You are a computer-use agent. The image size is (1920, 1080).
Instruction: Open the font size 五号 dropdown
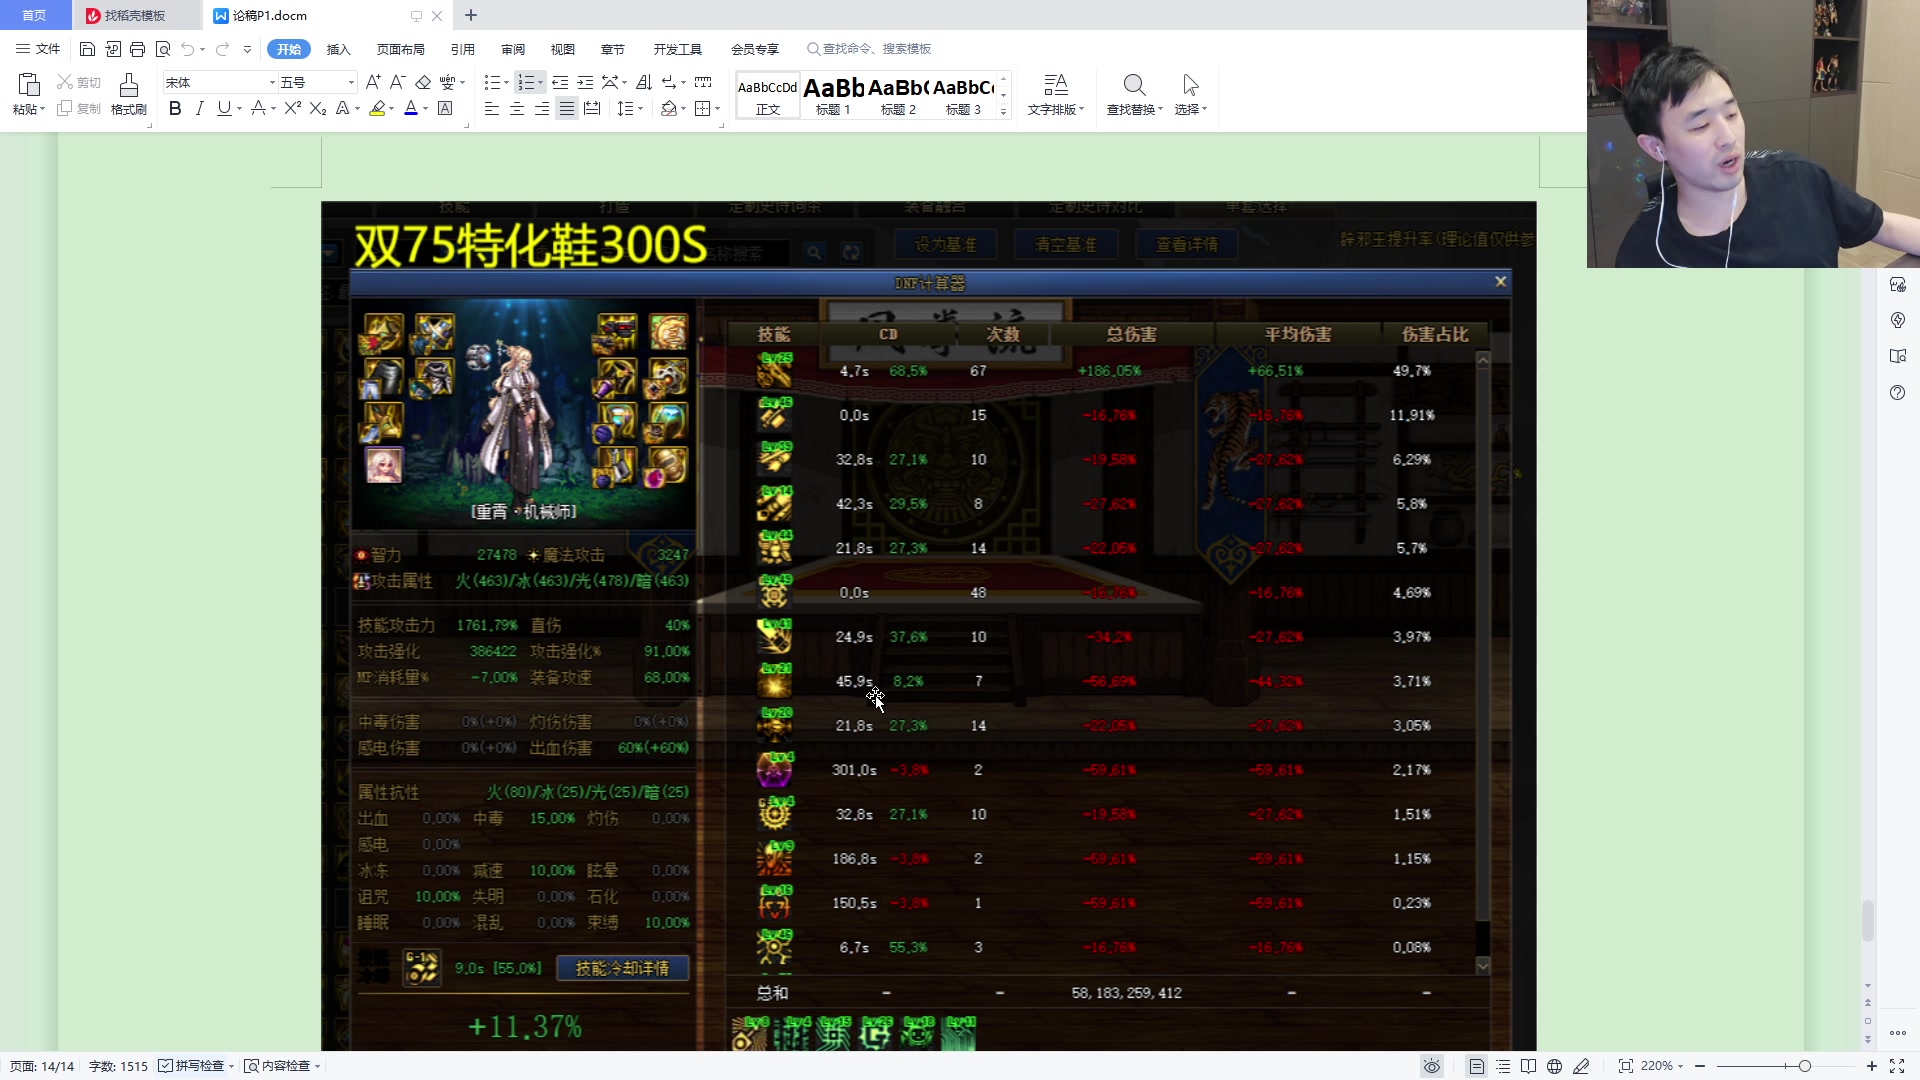click(350, 82)
